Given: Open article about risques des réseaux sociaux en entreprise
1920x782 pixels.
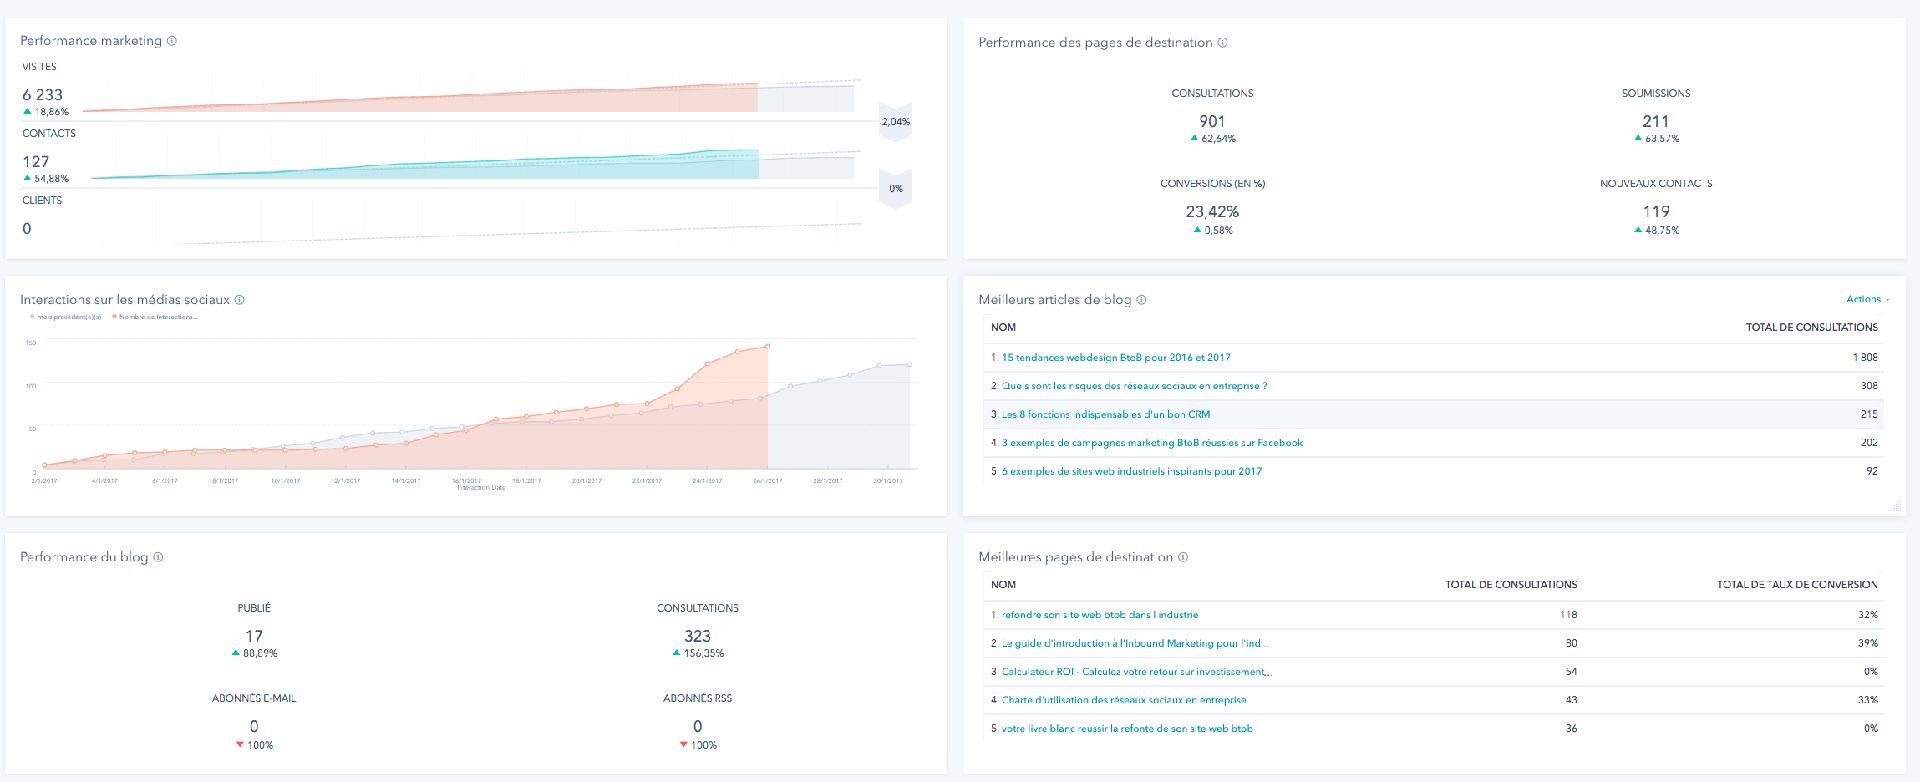Looking at the screenshot, I should tap(1134, 386).
